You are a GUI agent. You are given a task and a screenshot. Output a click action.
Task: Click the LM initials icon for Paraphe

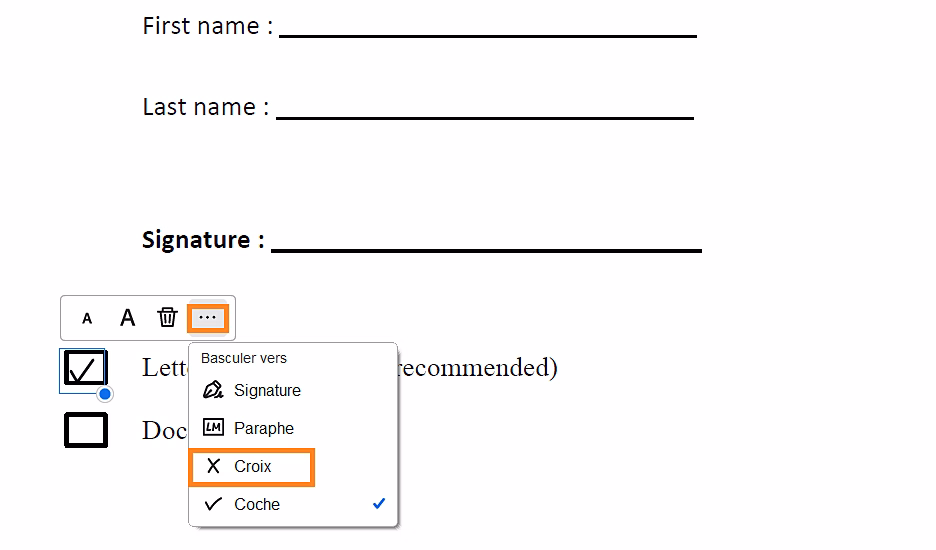coord(213,428)
